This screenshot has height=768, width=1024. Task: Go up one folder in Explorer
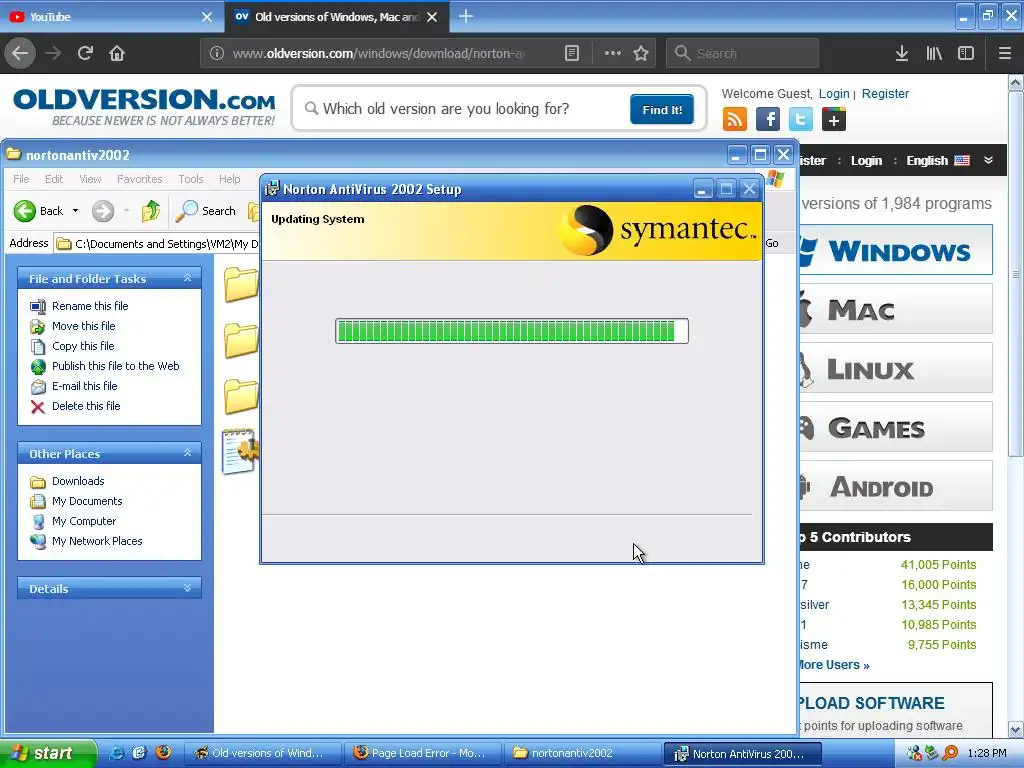pos(151,211)
